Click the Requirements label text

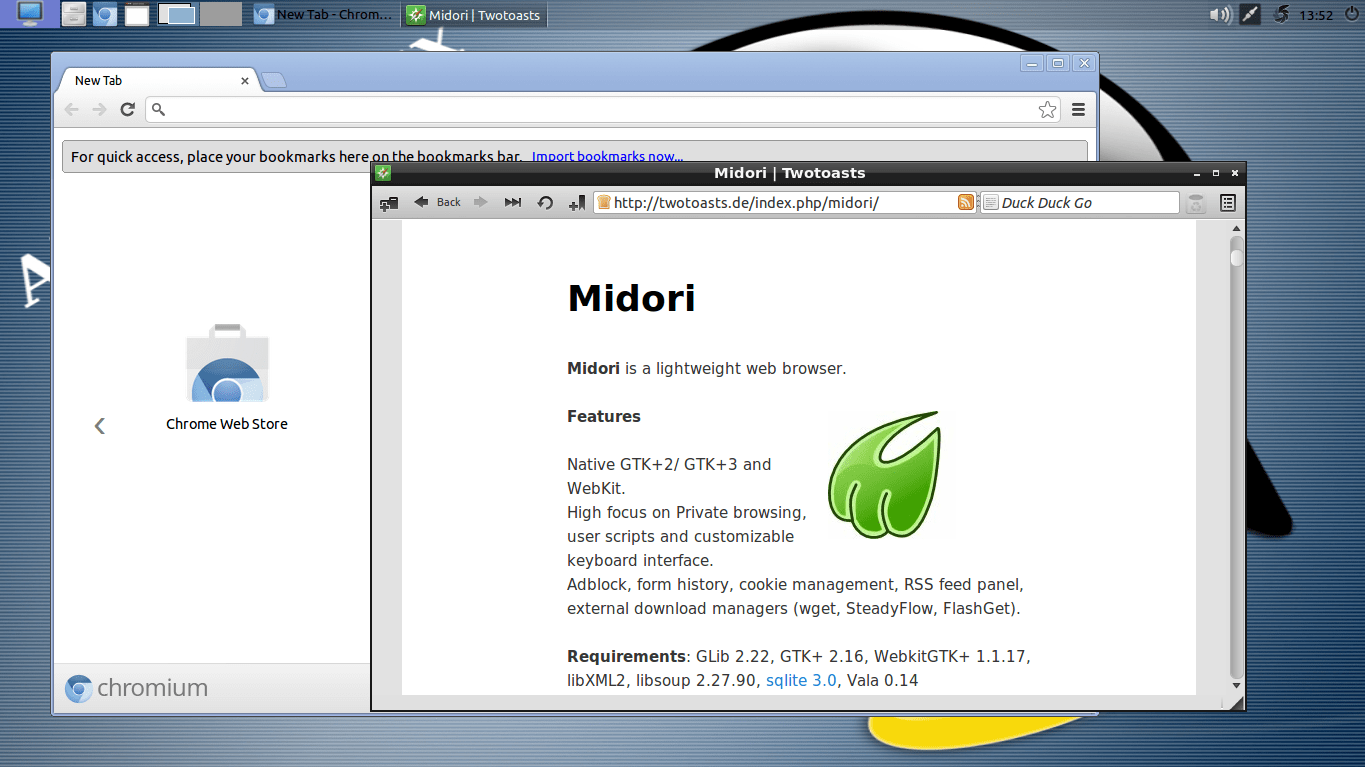626,656
